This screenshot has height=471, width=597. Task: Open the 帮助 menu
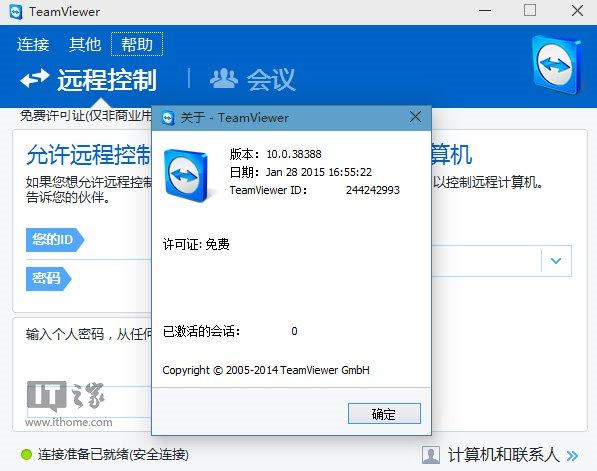pyautogui.click(x=137, y=45)
